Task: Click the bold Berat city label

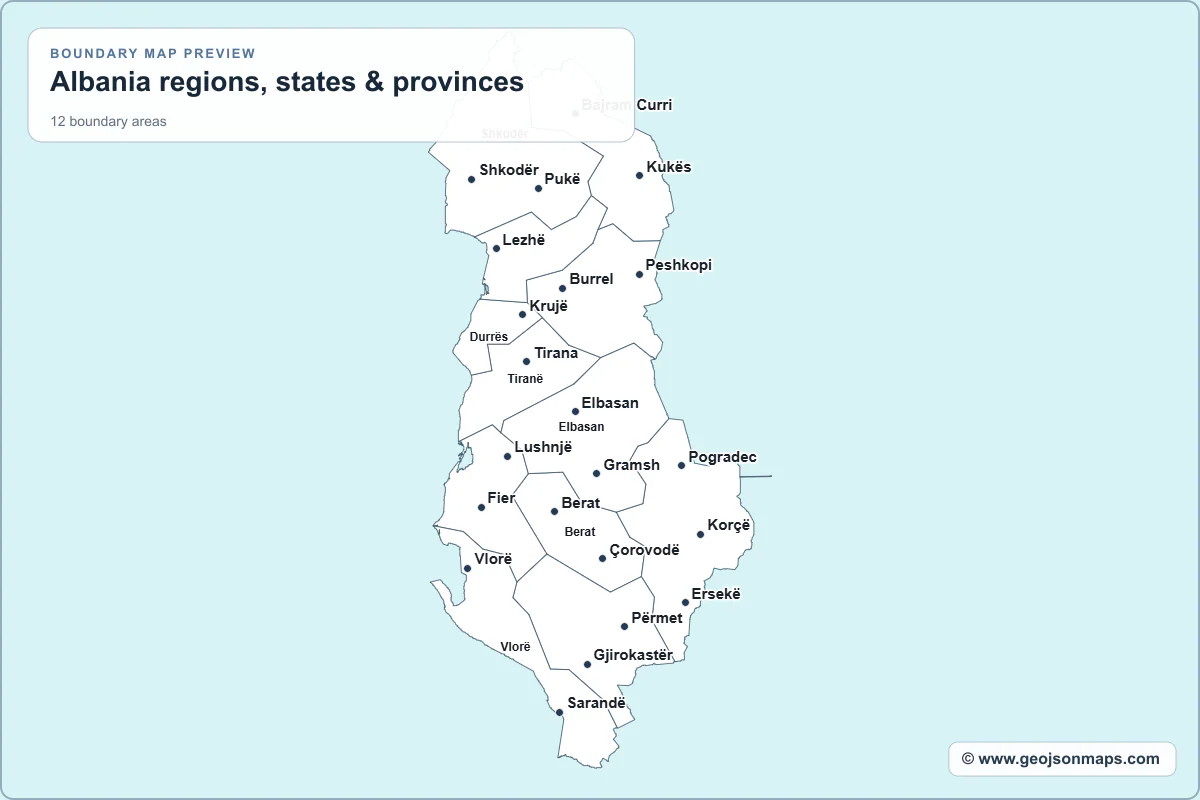Action: 581,503
